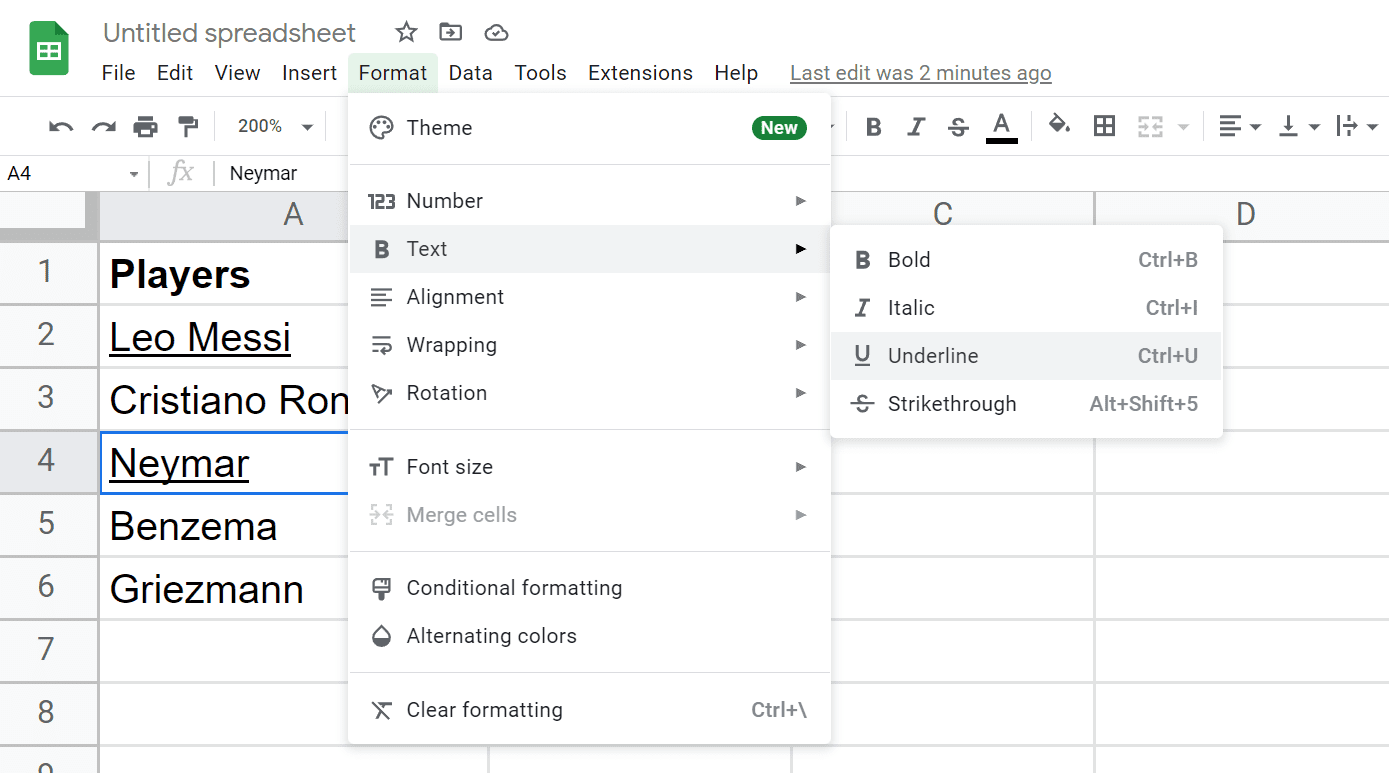Select the Benzema cell
Screen dimensions: 1389x773
(x=224, y=525)
